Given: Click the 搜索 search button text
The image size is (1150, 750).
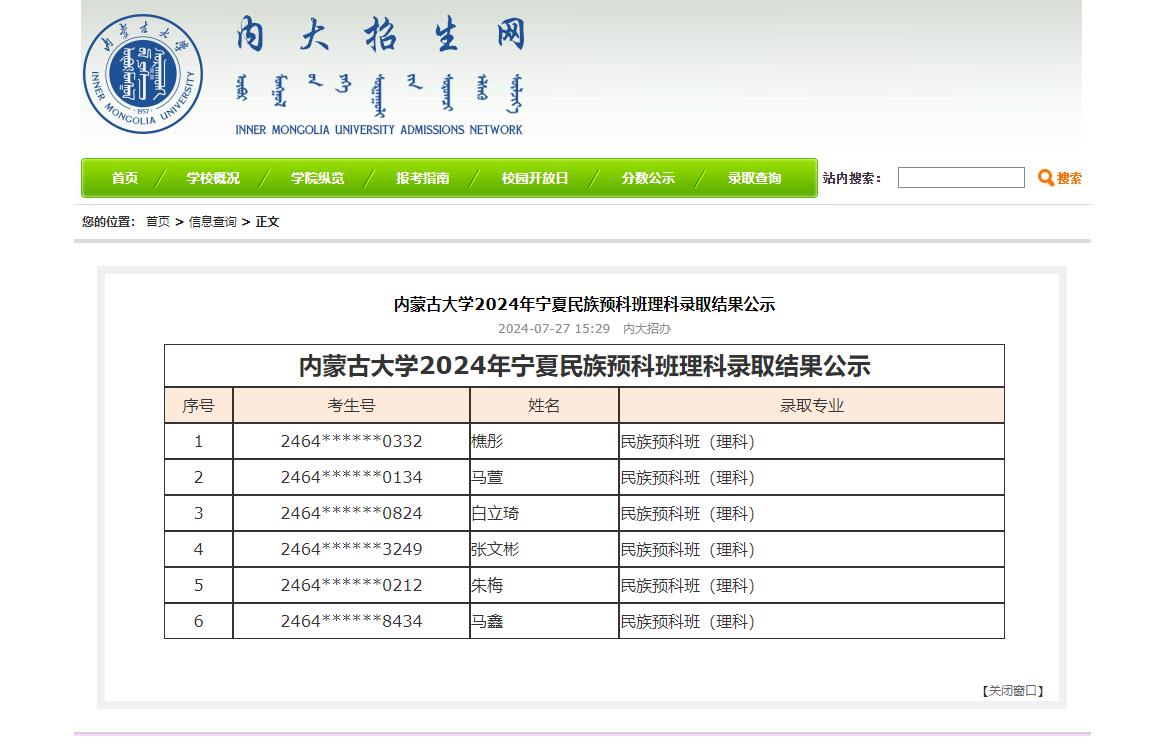Looking at the screenshot, I should (x=1069, y=178).
